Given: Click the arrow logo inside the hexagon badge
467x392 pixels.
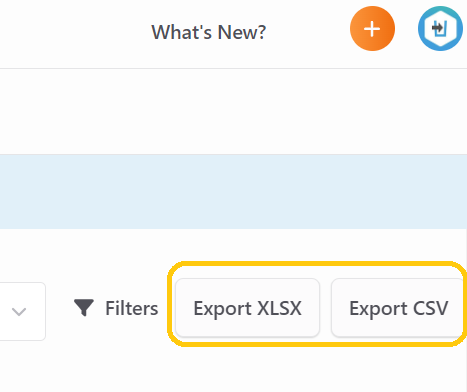Looking at the screenshot, I should (439, 29).
